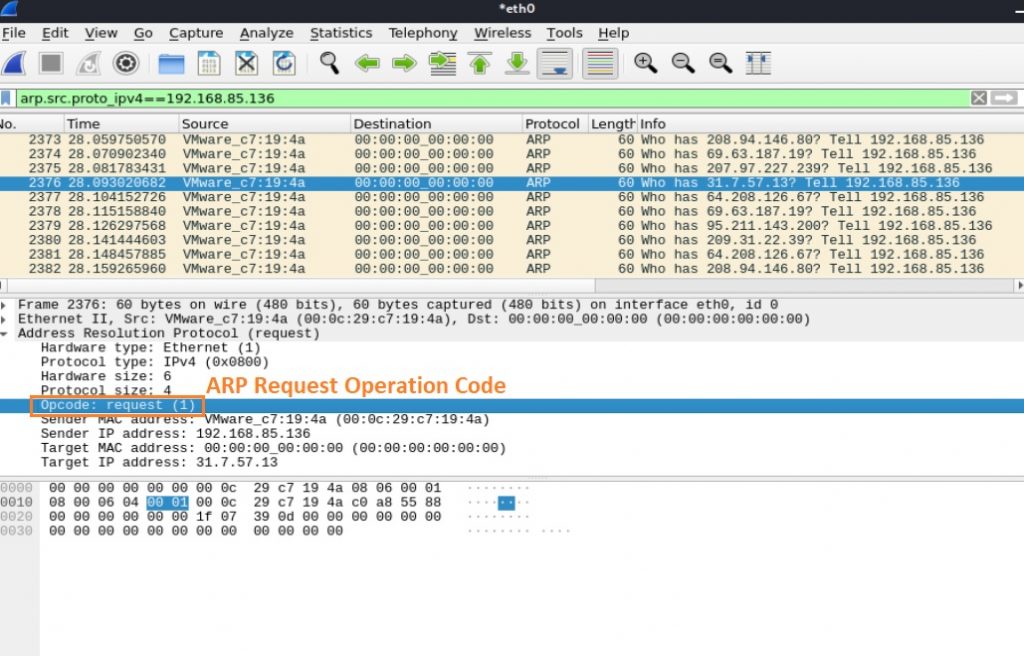Viewport: 1024px width, 656px height.
Task: Open the Statistics menu
Action: (341, 33)
